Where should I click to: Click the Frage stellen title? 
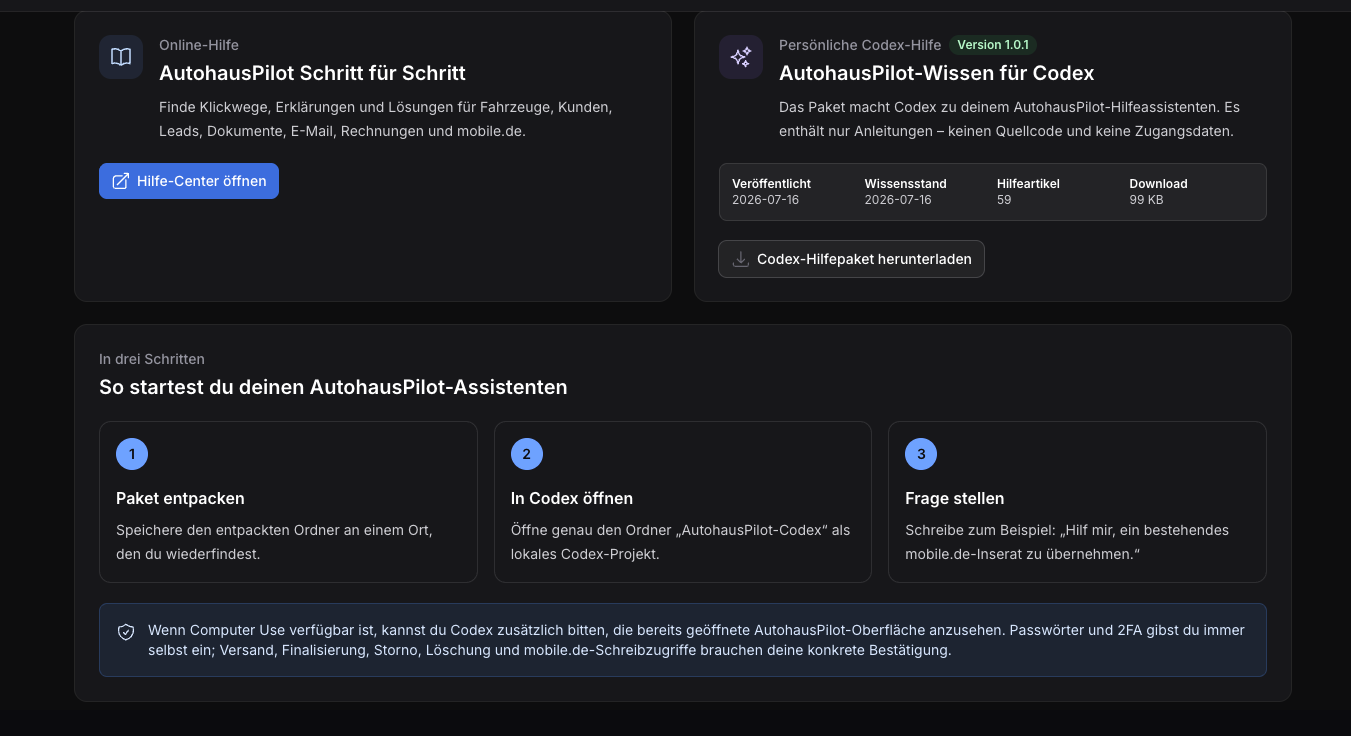pos(955,498)
